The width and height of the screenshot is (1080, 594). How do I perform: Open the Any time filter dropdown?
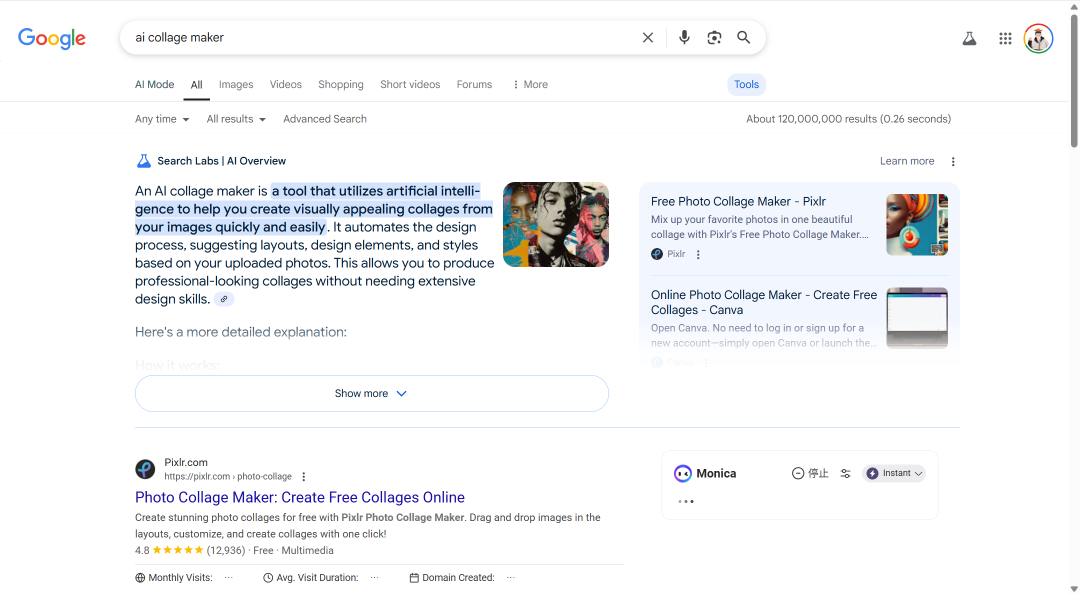click(162, 119)
